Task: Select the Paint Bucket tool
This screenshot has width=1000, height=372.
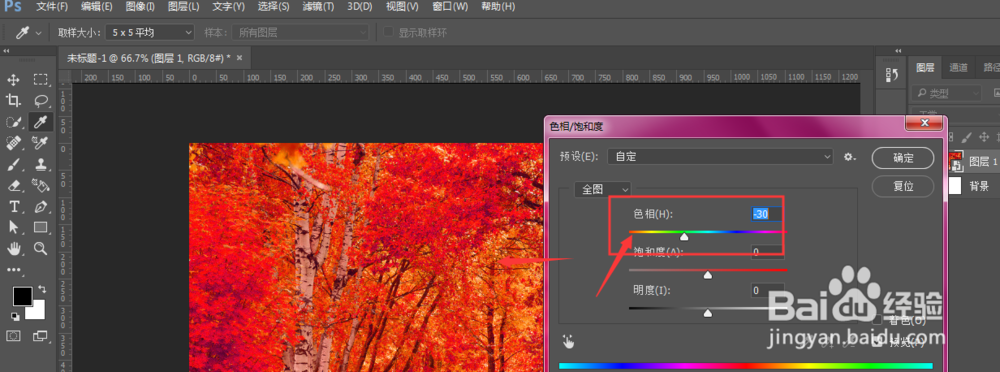Action: coord(41,186)
